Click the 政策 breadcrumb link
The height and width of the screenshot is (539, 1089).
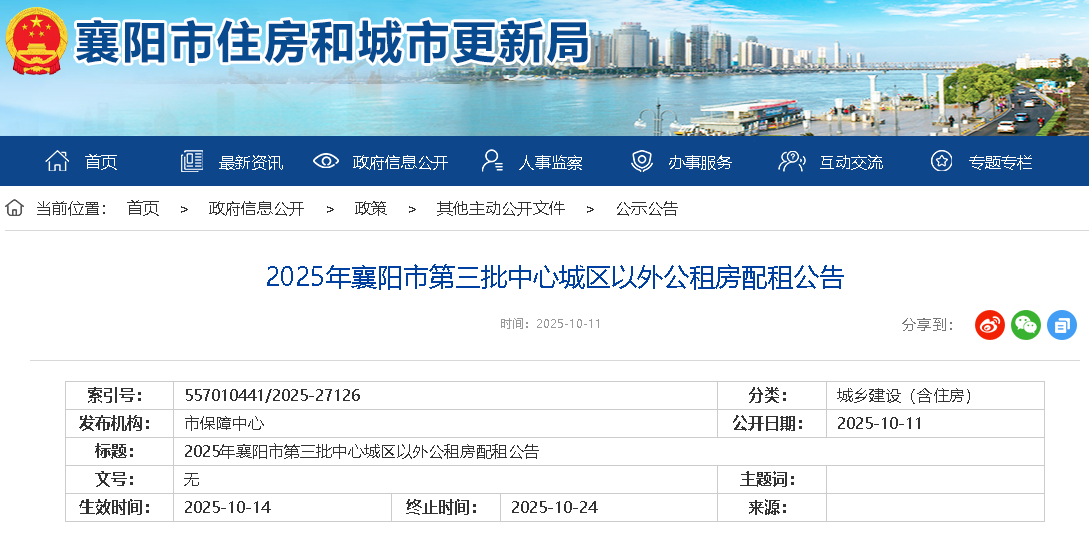pyautogui.click(x=370, y=209)
